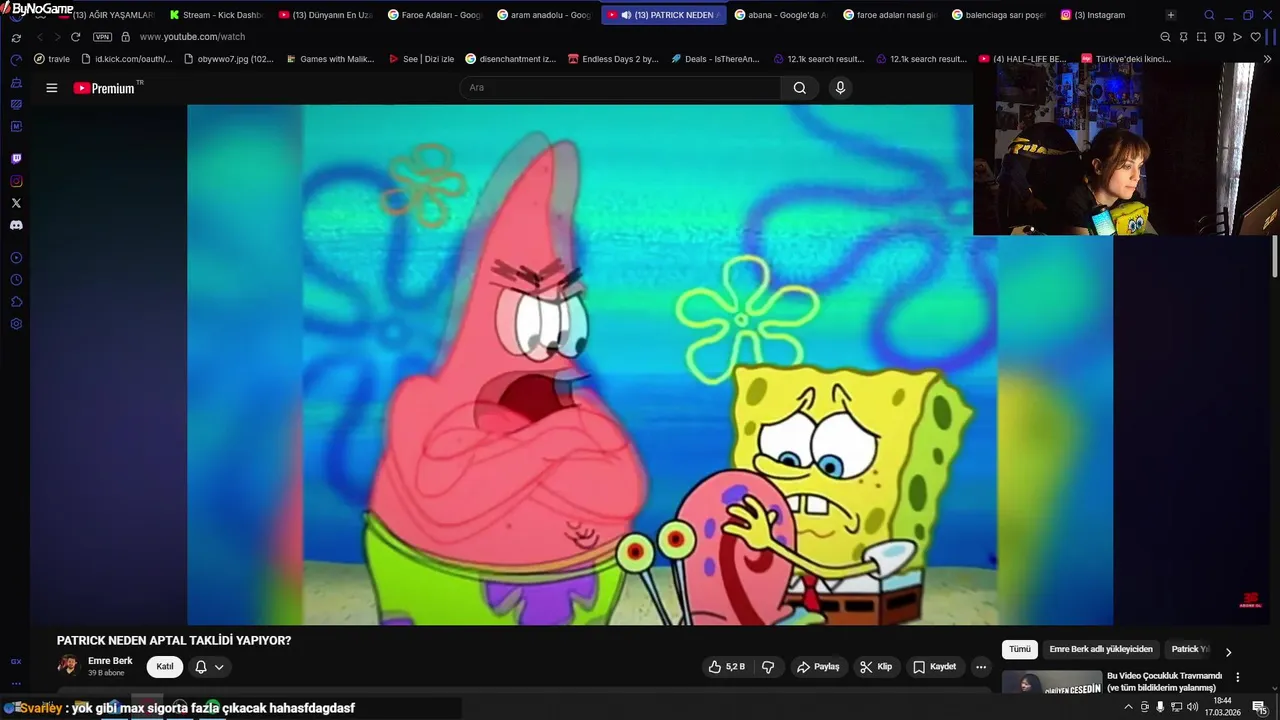Start voice search with microphone icon

tap(840, 88)
